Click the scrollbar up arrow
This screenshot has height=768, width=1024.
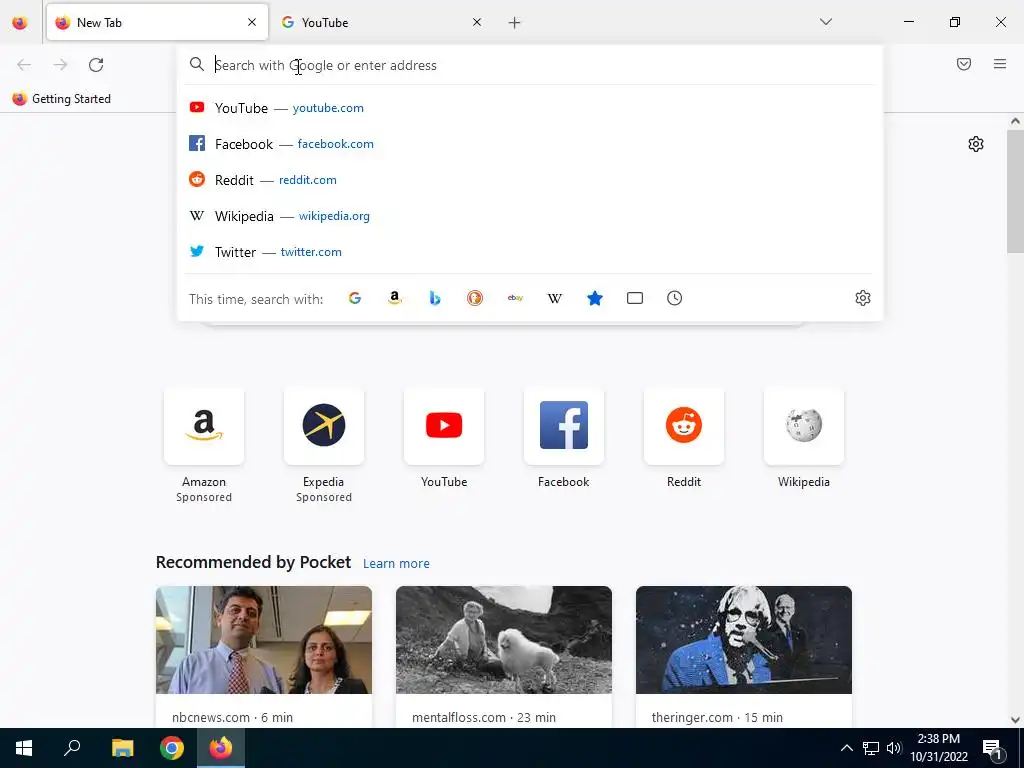pos(1015,121)
